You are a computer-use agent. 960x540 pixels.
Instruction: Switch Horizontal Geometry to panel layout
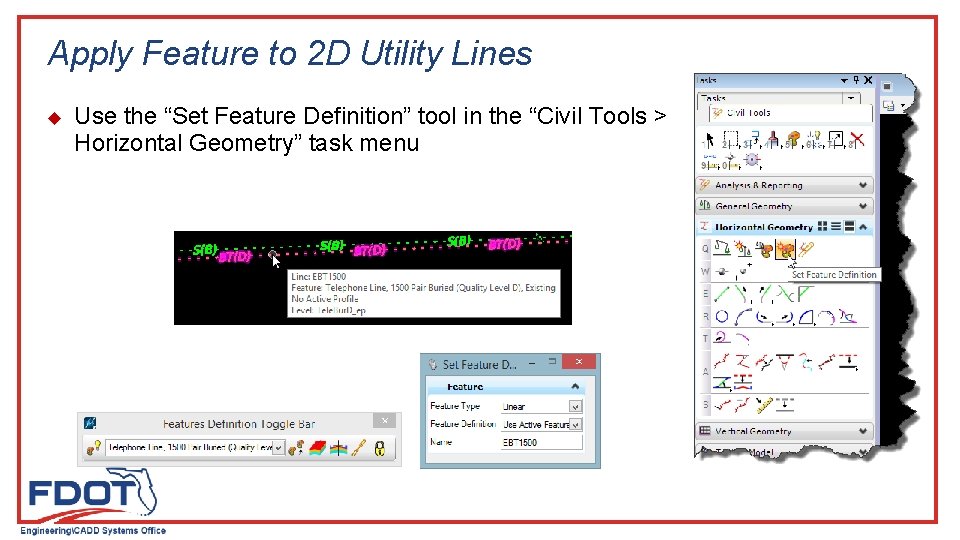849,227
